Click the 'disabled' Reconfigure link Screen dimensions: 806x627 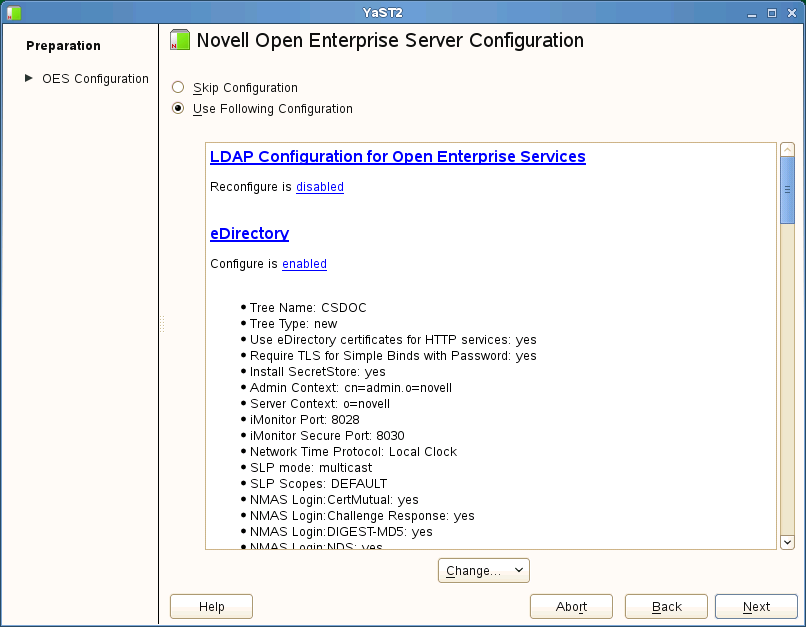point(320,187)
